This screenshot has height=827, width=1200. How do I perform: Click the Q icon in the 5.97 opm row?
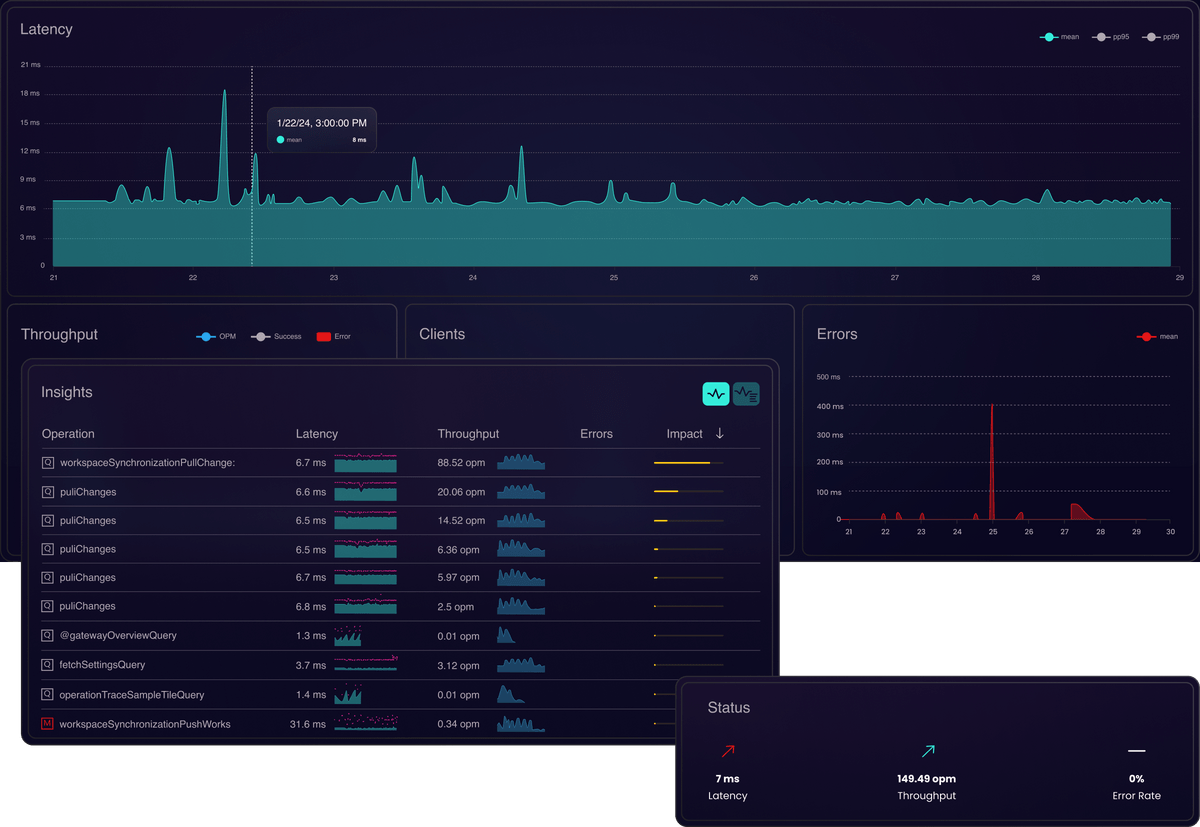click(47, 577)
